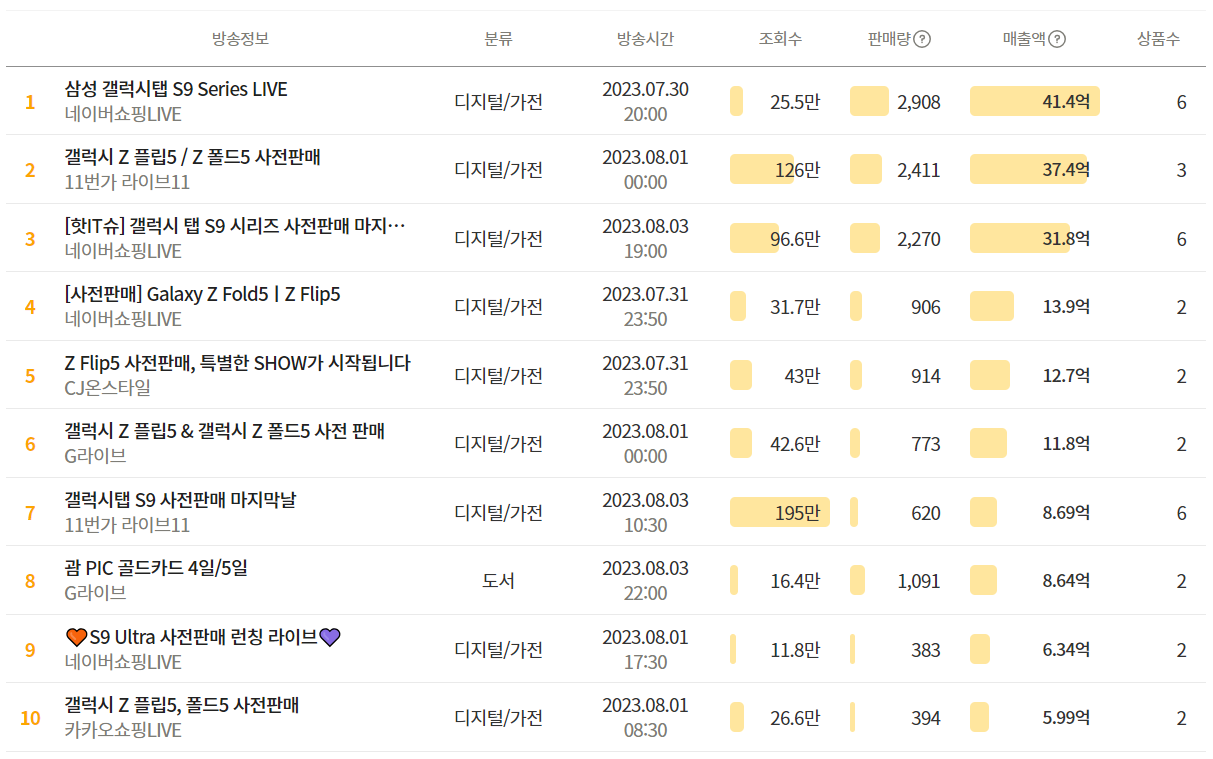Click the 1,091 sales volume value

(x=919, y=580)
